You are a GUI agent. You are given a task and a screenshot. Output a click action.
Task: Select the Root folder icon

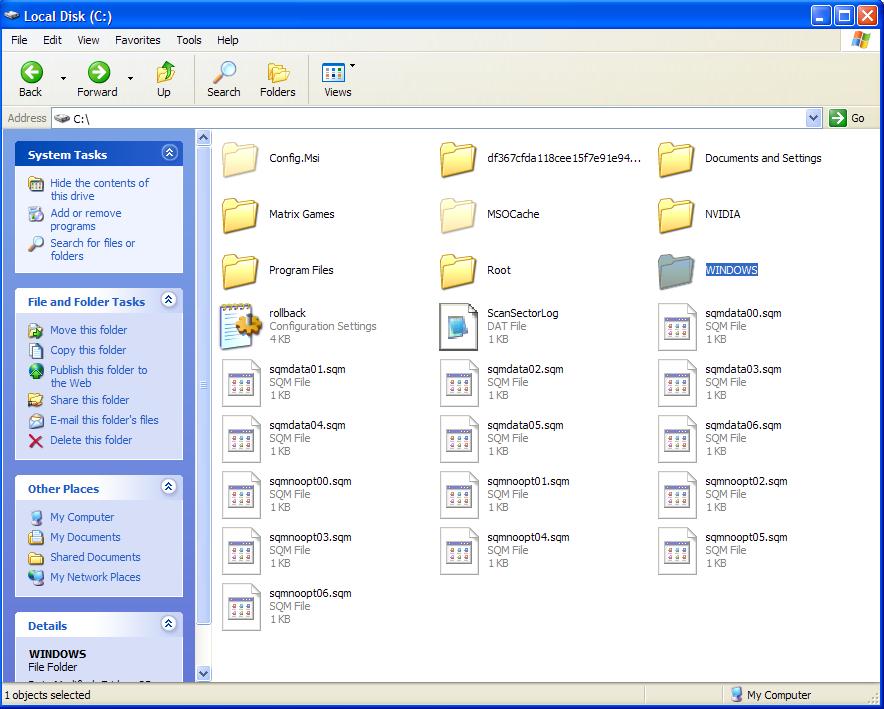pos(458,271)
